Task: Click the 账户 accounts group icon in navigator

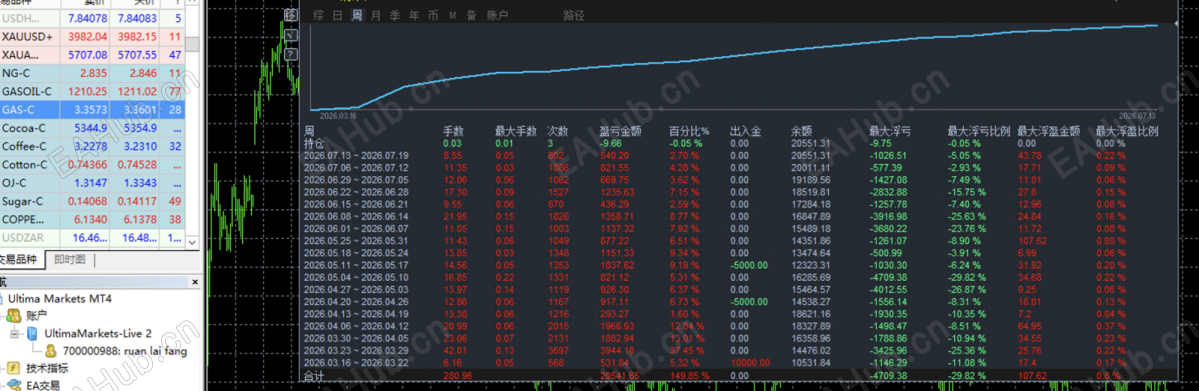Action: [x=13, y=316]
